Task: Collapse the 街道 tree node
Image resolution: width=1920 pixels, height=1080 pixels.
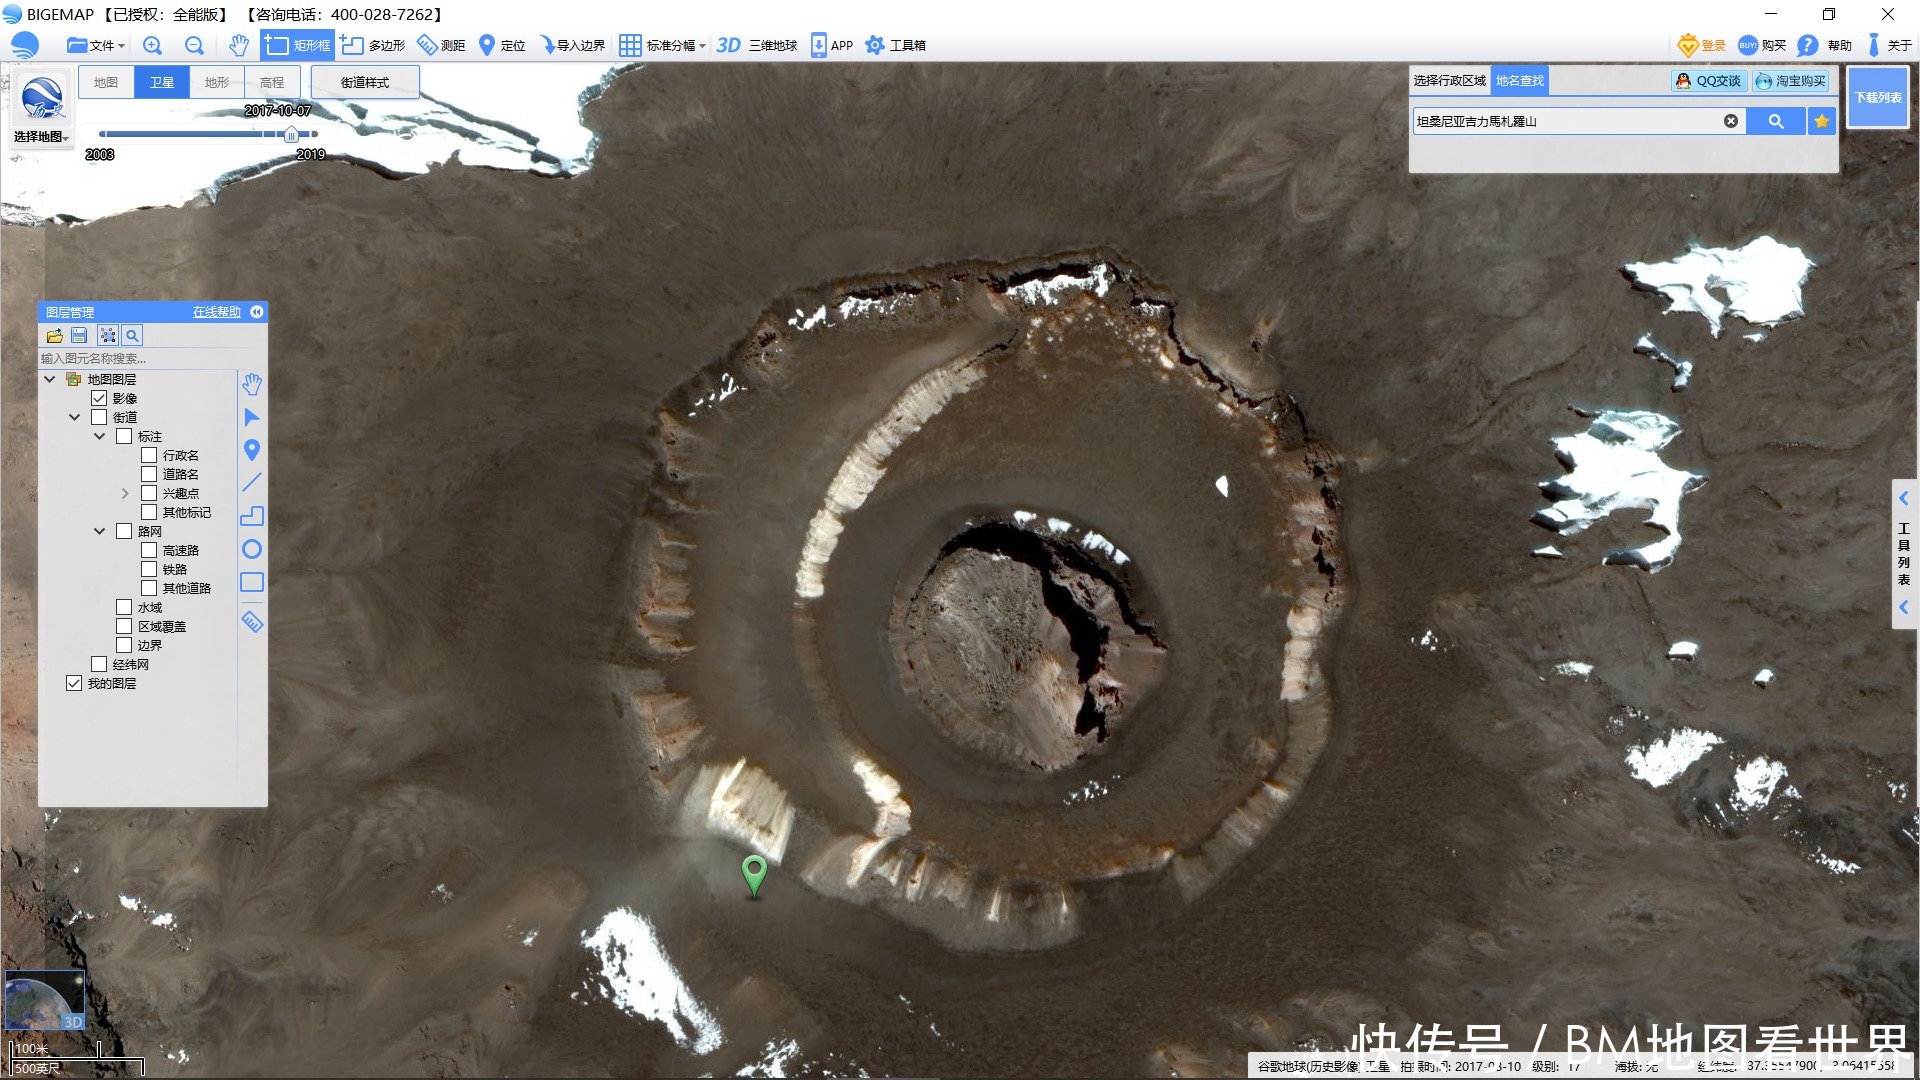Action: [74, 417]
